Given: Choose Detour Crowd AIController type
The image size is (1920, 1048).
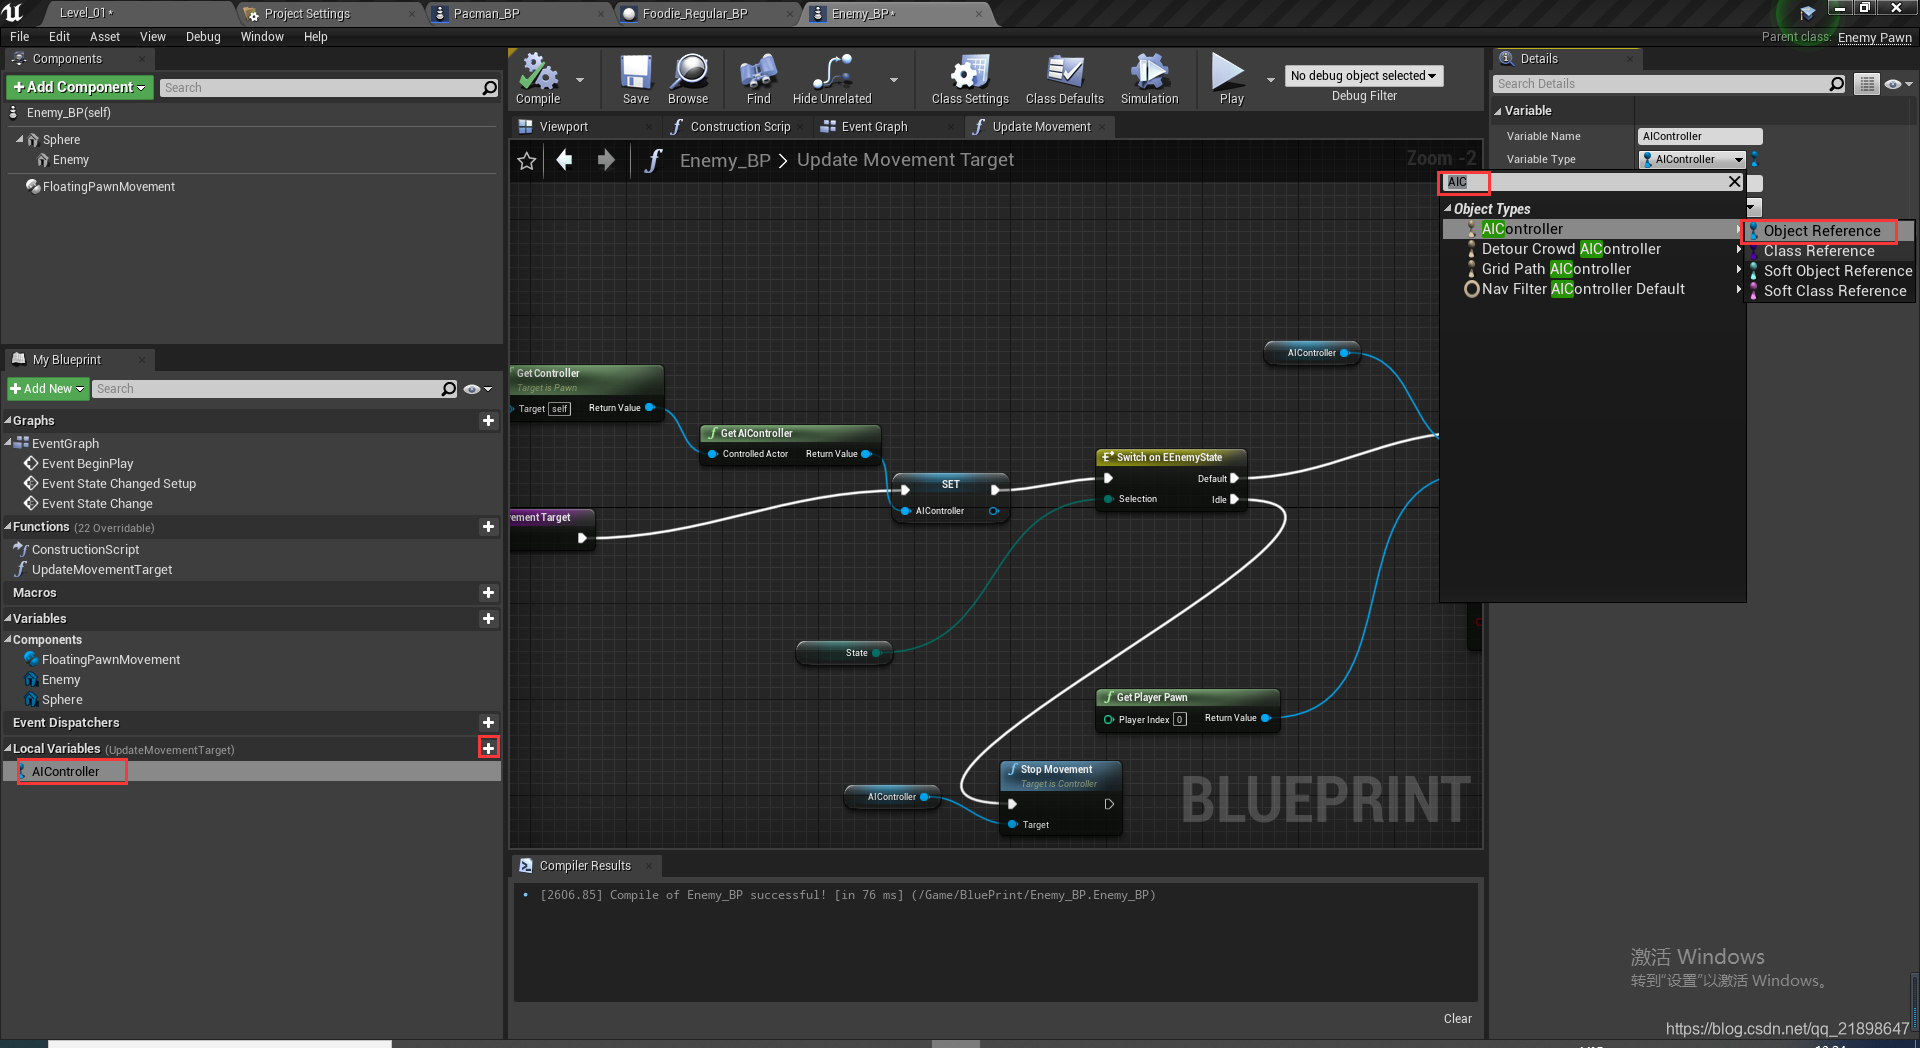Looking at the screenshot, I should pos(1571,249).
